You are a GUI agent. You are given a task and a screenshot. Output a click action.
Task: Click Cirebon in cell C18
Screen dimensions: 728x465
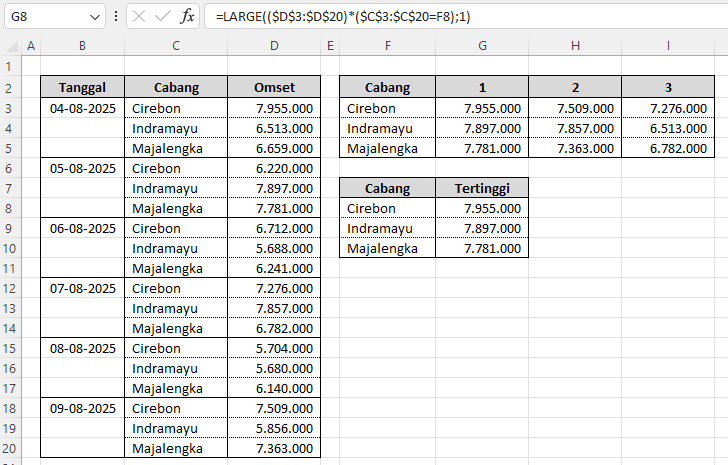(176, 408)
